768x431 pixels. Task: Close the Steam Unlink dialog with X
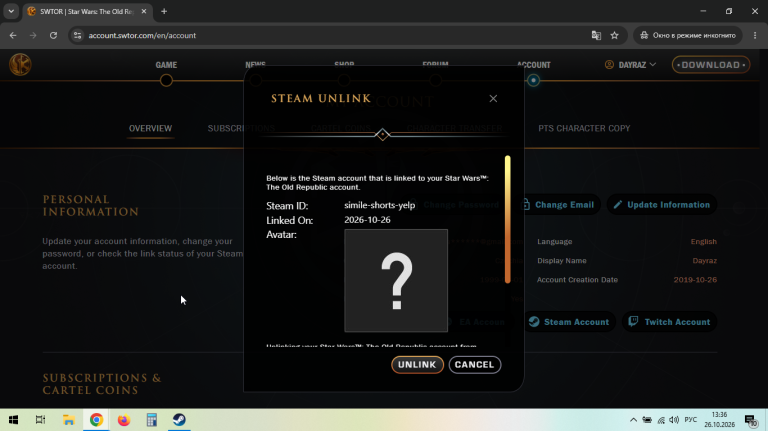pyautogui.click(x=493, y=99)
